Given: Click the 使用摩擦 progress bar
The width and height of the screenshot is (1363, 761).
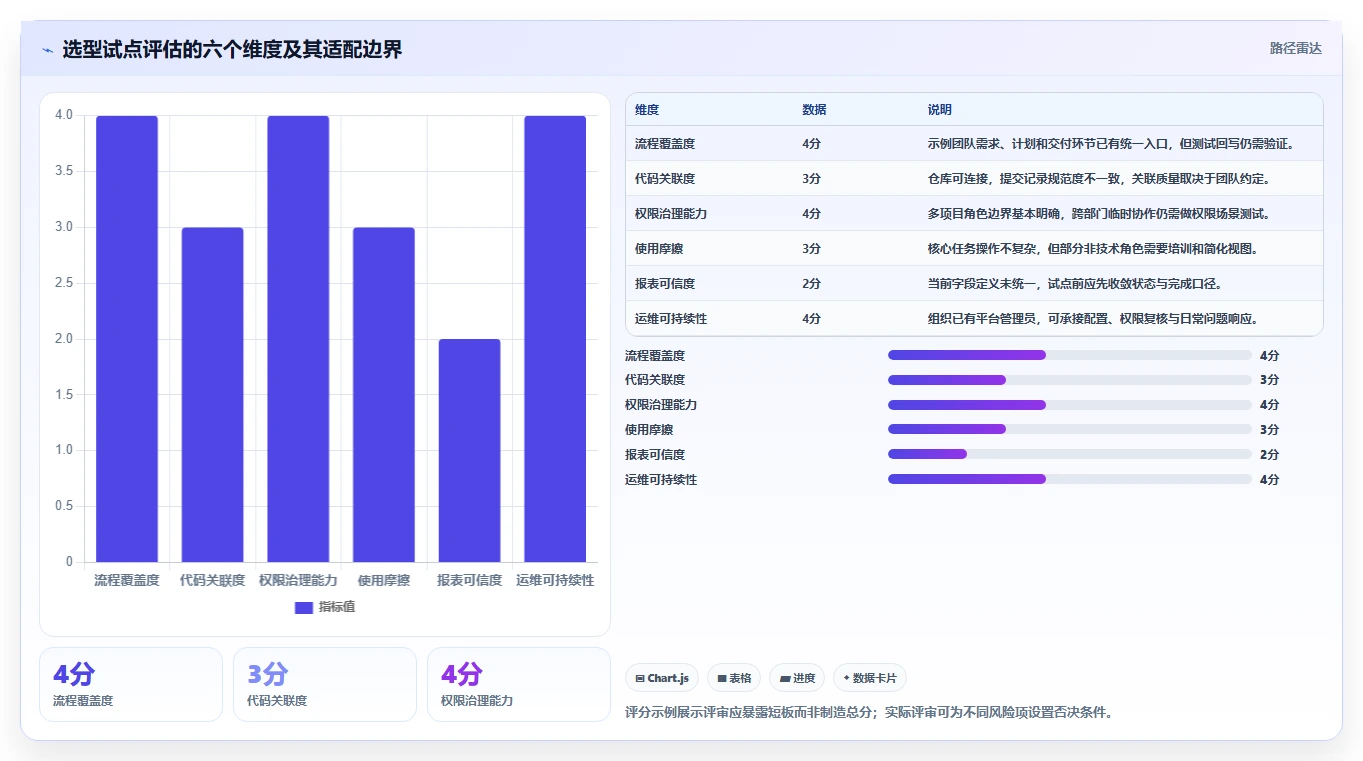Looking at the screenshot, I should (1070, 429).
